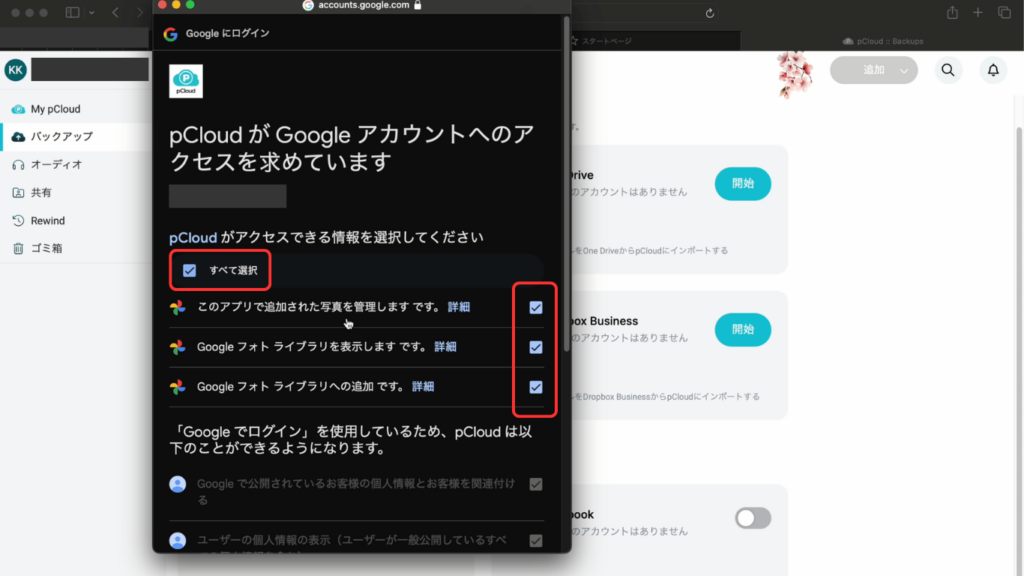Click the shared people icon
Viewport: 1024px width, 576px height.
pyautogui.click(x=18, y=193)
